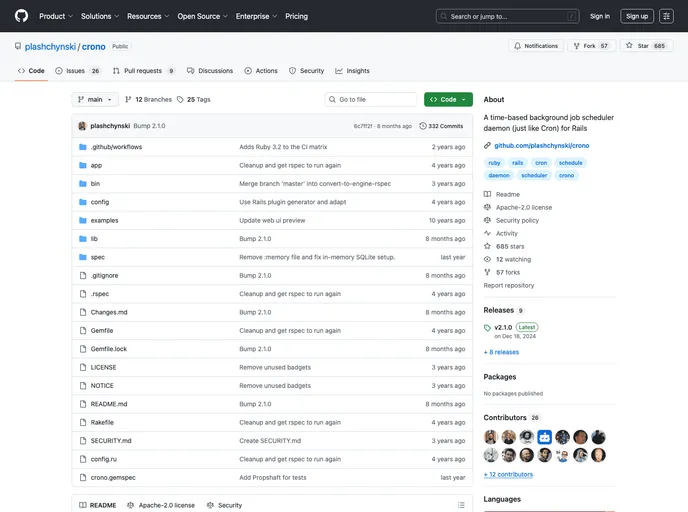
Task: Select the ruby topic tag
Action: 494,162
